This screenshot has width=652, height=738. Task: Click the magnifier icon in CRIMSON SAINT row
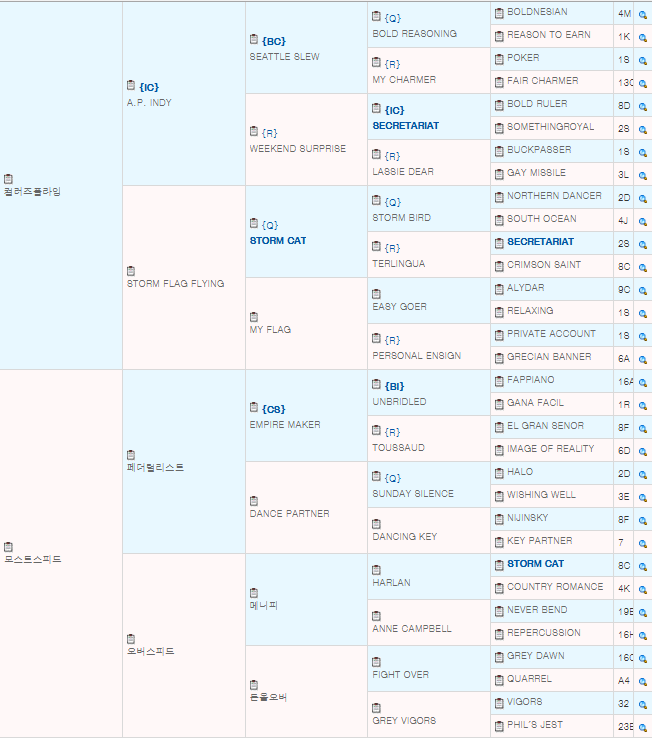pyautogui.click(x=643, y=268)
